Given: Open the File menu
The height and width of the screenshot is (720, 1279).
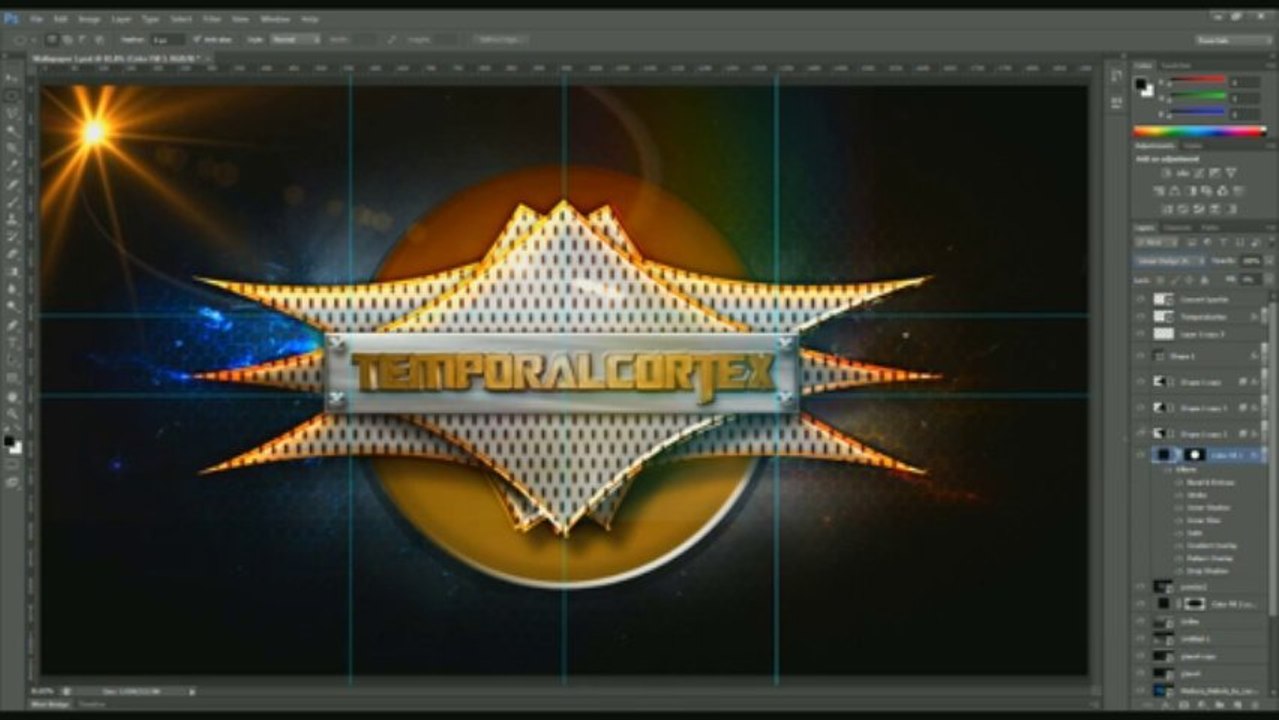Looking at the screenshot, I should click(x=35, y=19).
